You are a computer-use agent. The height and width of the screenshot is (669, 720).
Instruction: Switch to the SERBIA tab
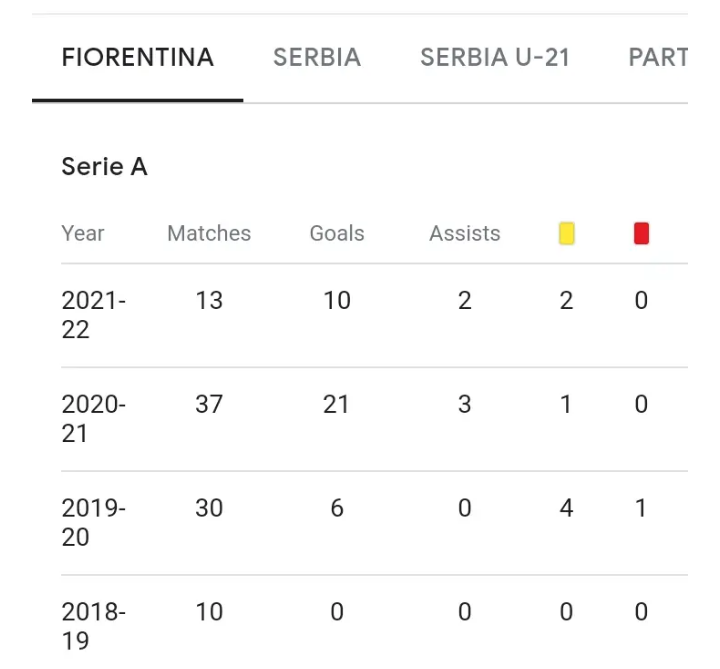click(317, 57)
